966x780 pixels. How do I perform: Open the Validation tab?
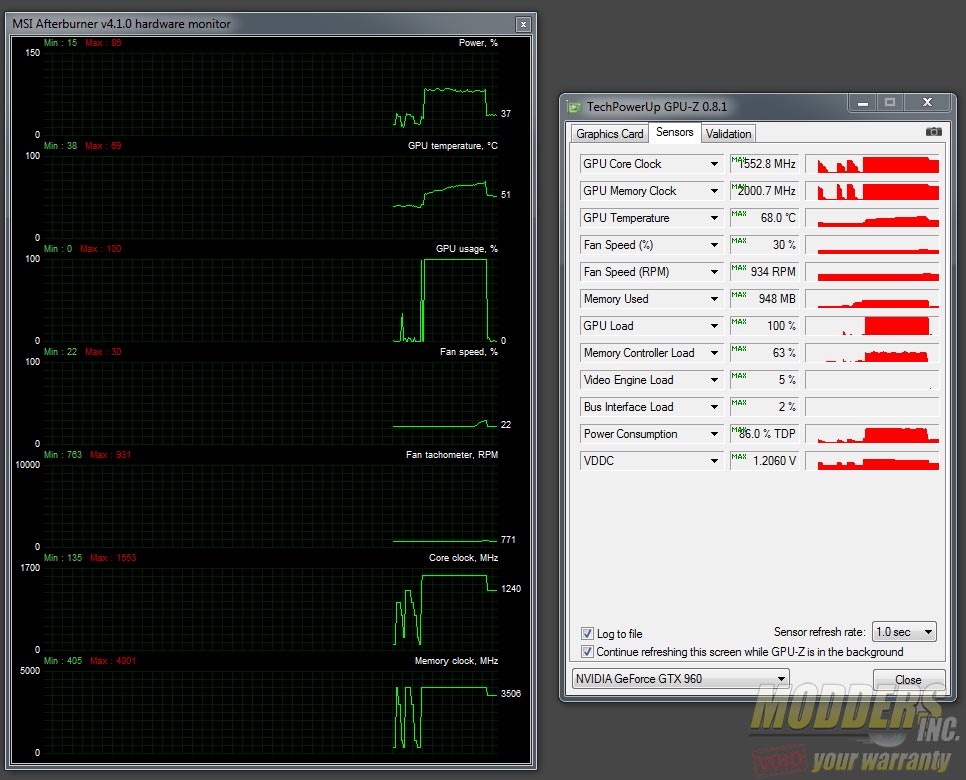[x=728, y=134]
